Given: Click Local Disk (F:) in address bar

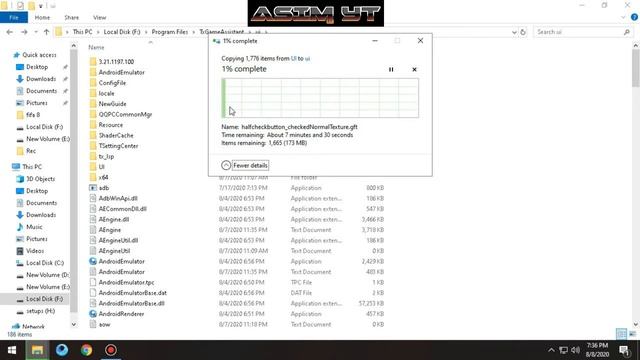Looking at the screenshot, I should (122, 32).
